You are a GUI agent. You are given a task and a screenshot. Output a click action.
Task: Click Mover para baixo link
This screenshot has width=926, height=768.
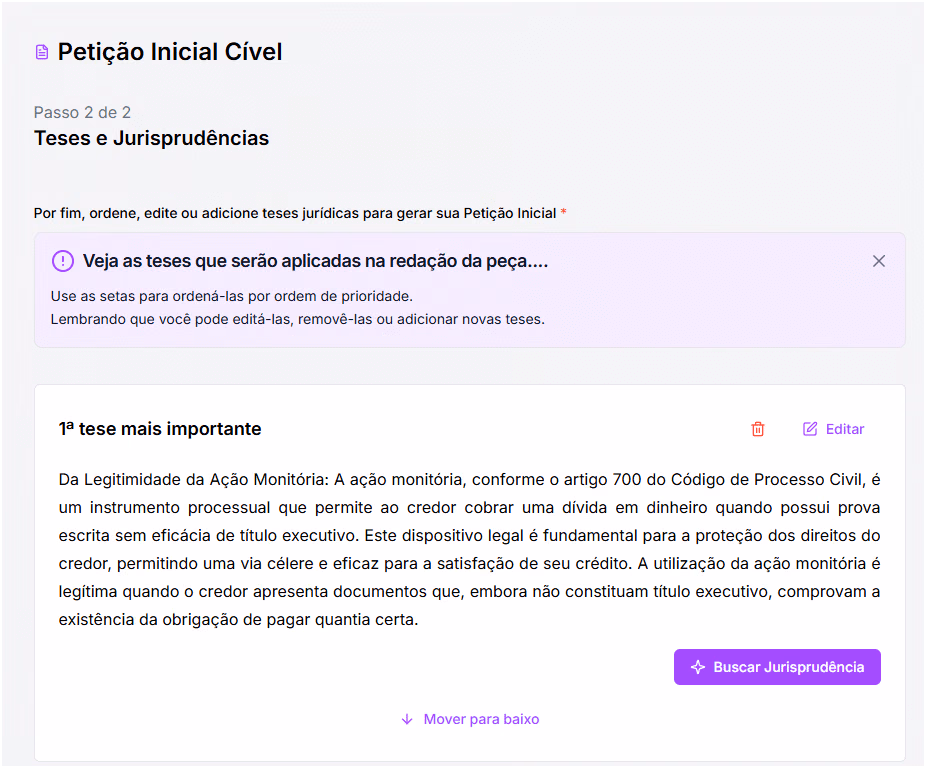470,719
